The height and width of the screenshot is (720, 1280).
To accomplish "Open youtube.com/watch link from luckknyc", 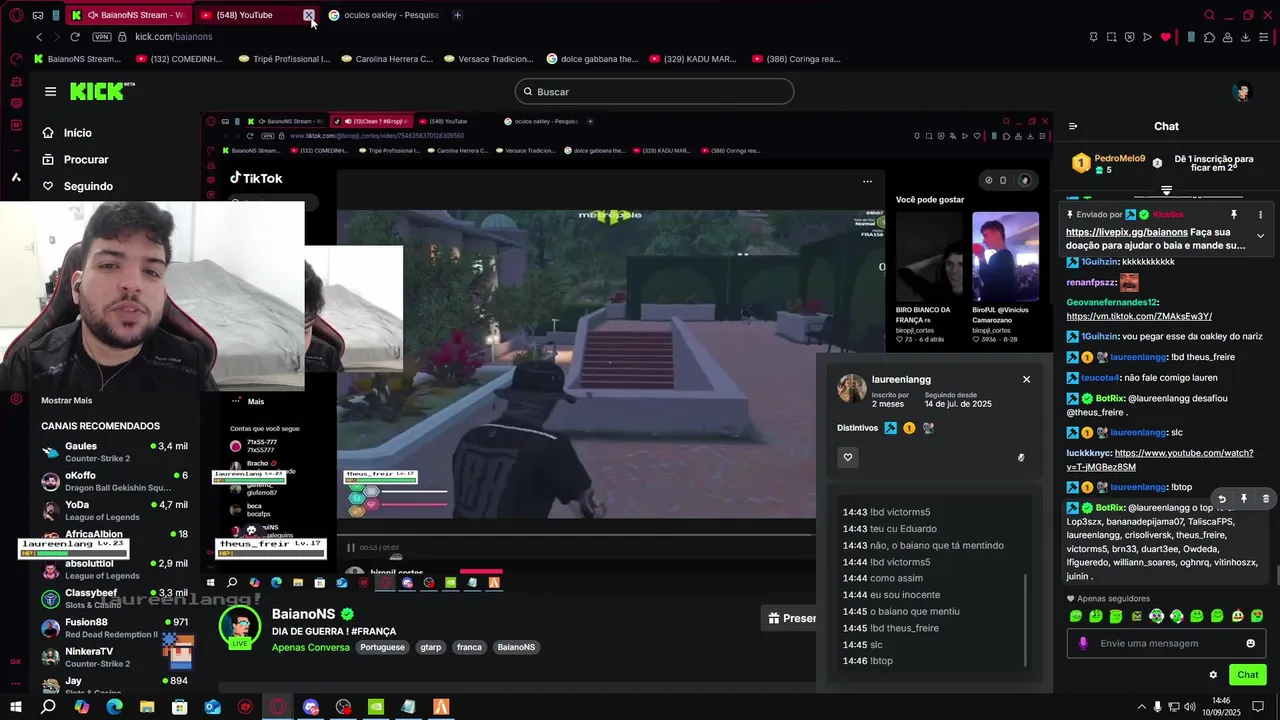I will [x=1160, y=460].
